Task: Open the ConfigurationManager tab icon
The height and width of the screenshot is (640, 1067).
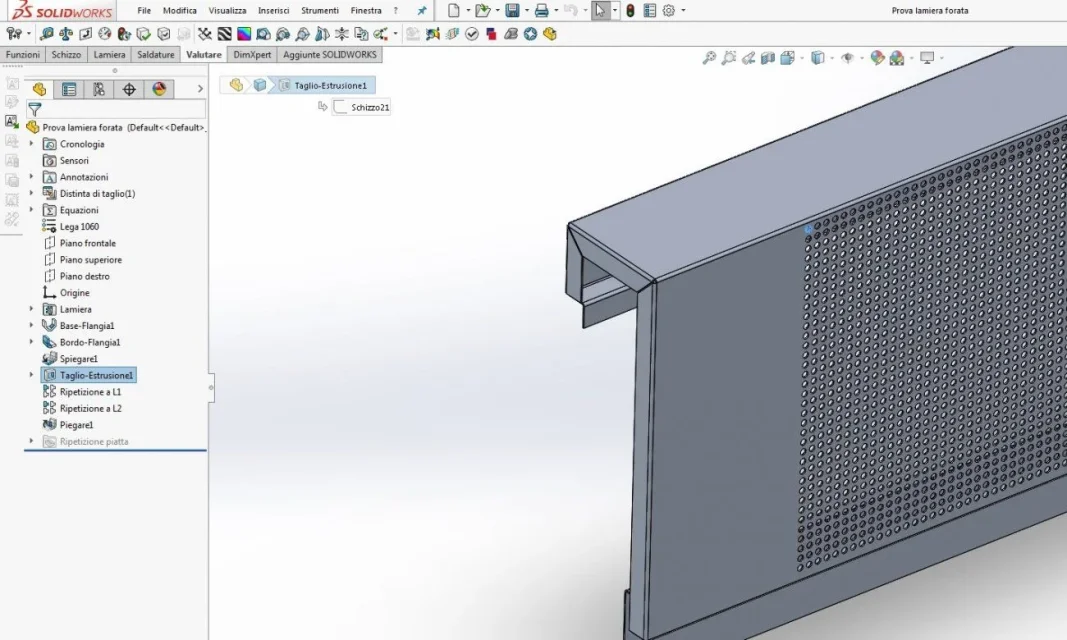Action: 99,89
